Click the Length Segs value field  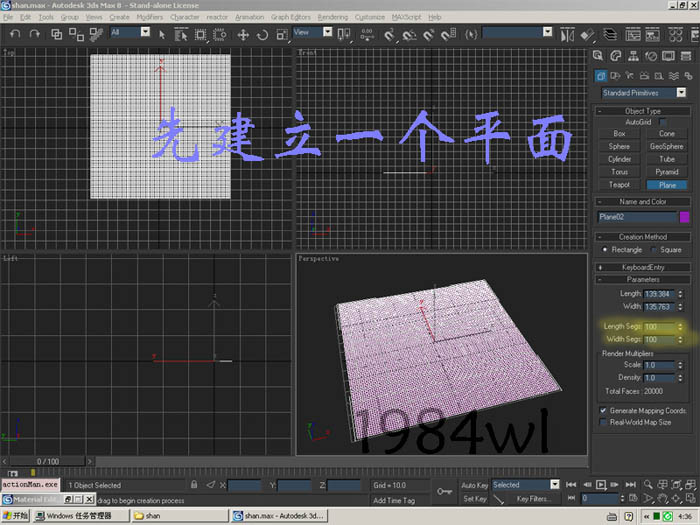(660, 327)
